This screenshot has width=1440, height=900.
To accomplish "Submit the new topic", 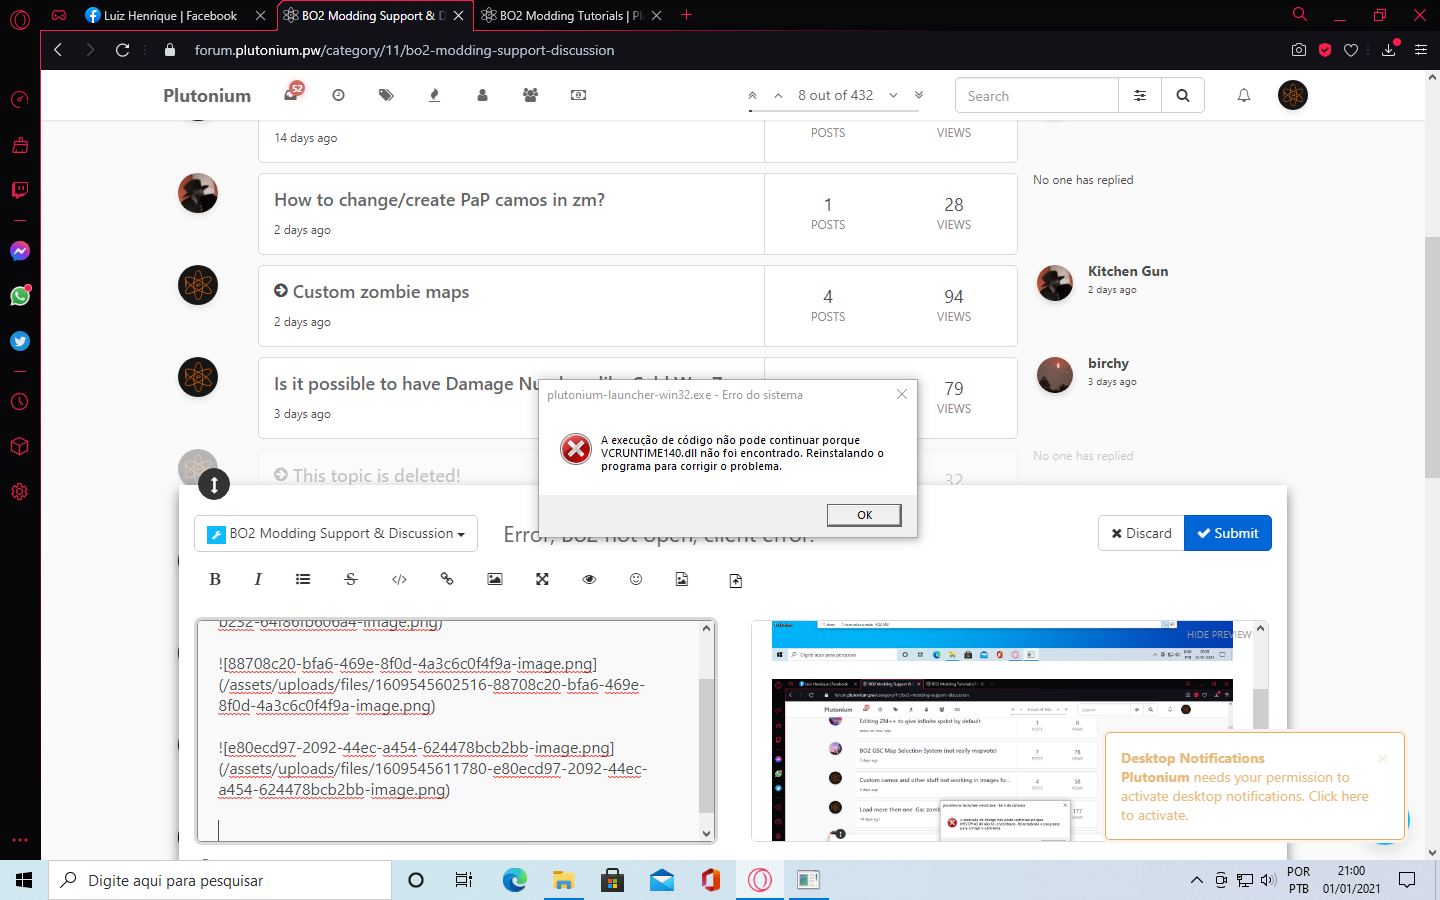I will (x=1228, y=533).
